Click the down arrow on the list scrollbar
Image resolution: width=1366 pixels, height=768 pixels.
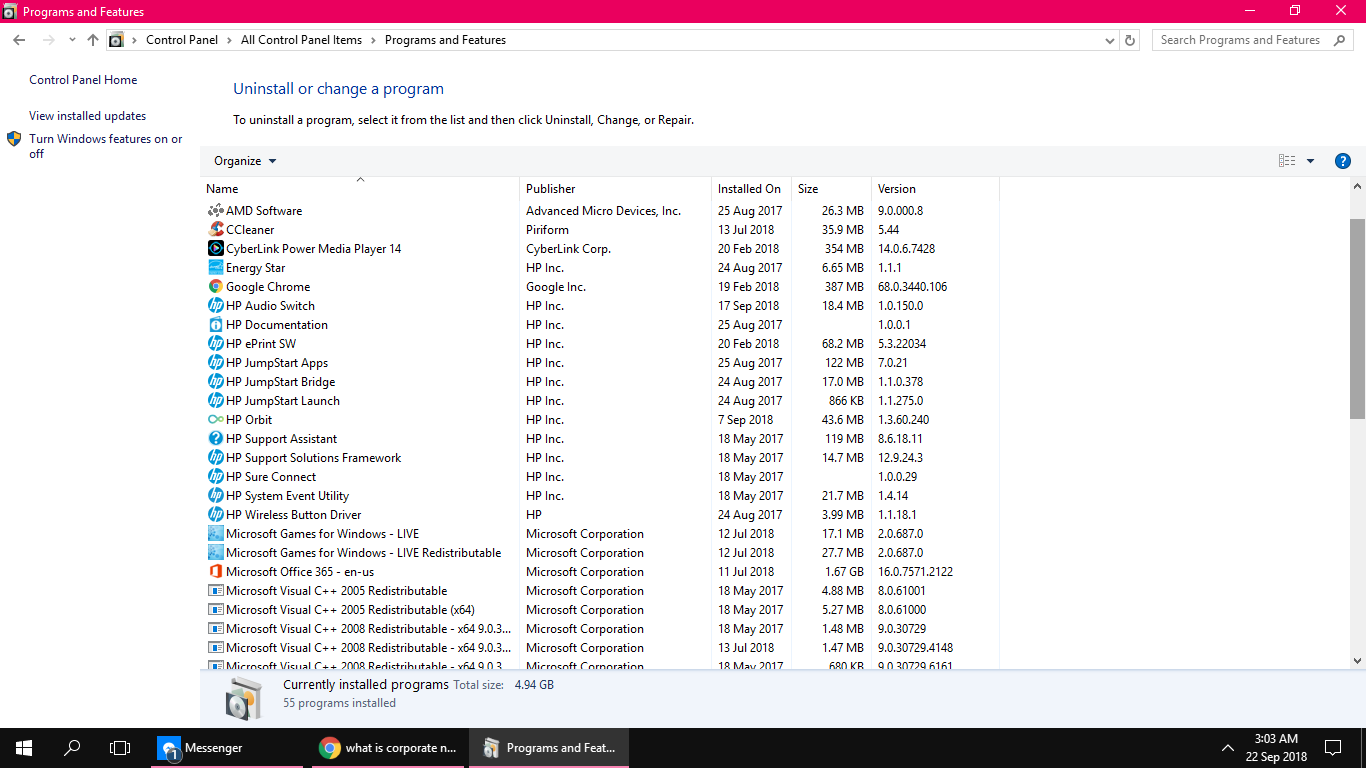pyautogui.click(x=1357, y=660)
